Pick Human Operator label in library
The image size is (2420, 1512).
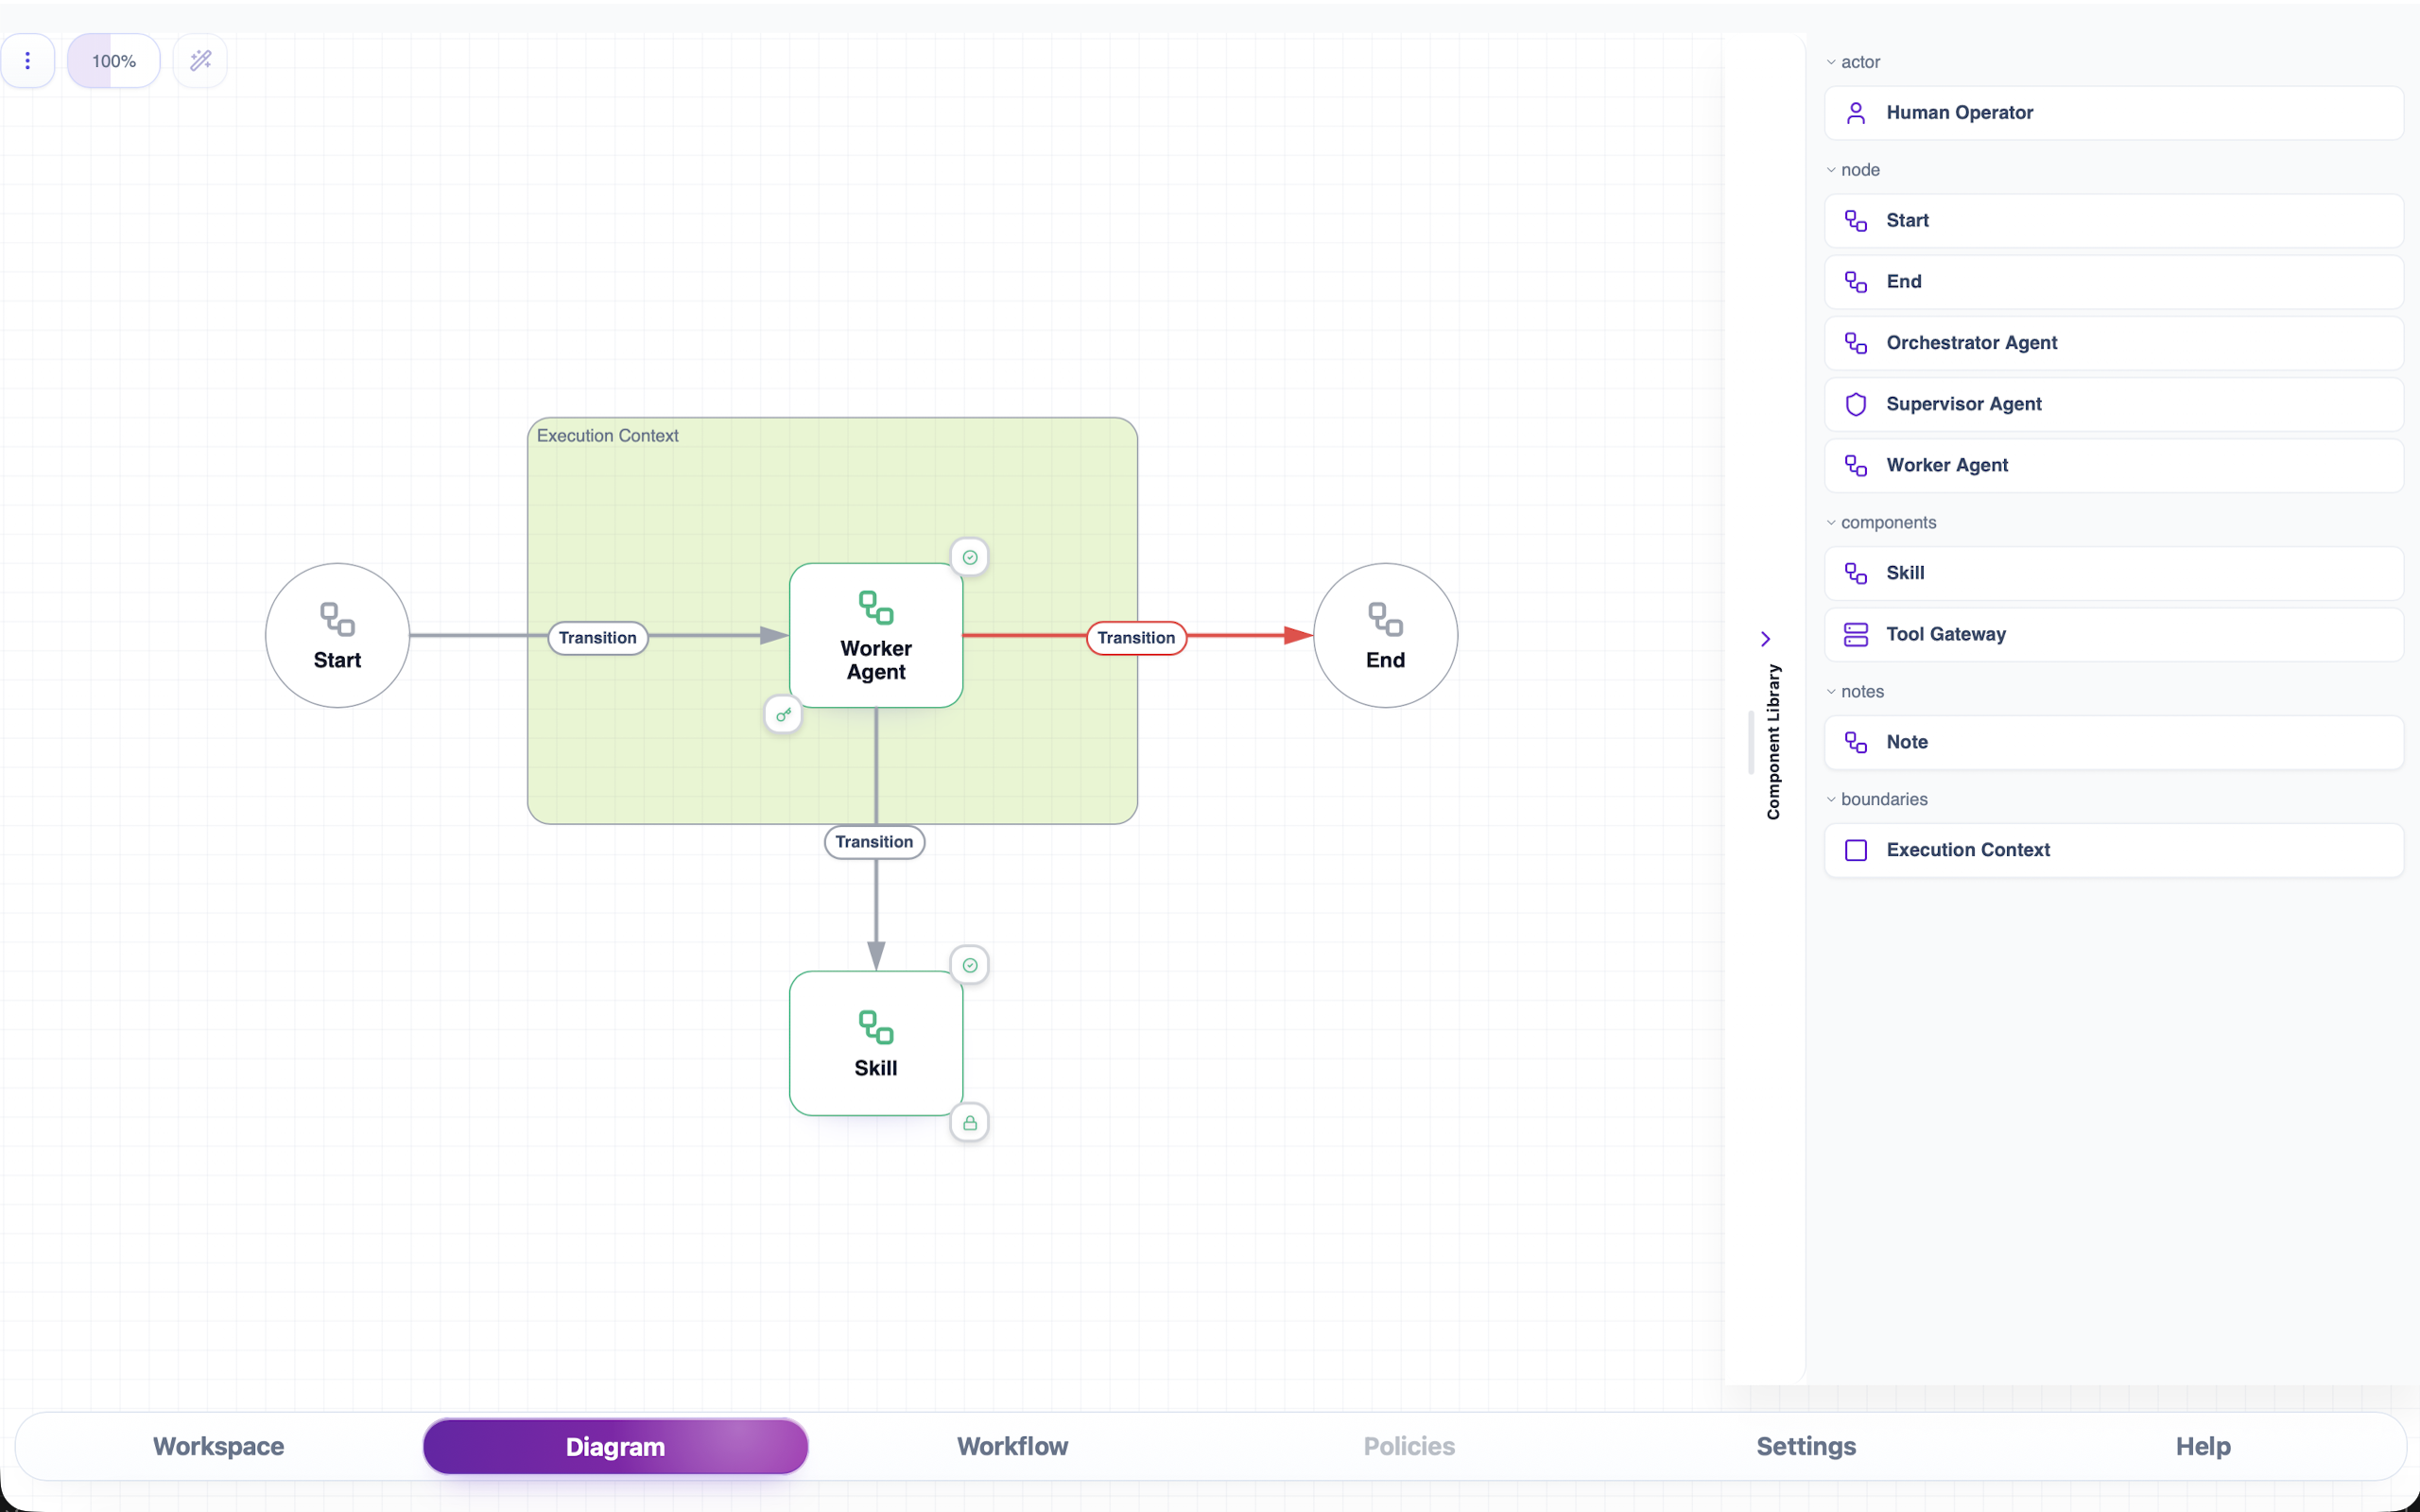coord(1959,113)
